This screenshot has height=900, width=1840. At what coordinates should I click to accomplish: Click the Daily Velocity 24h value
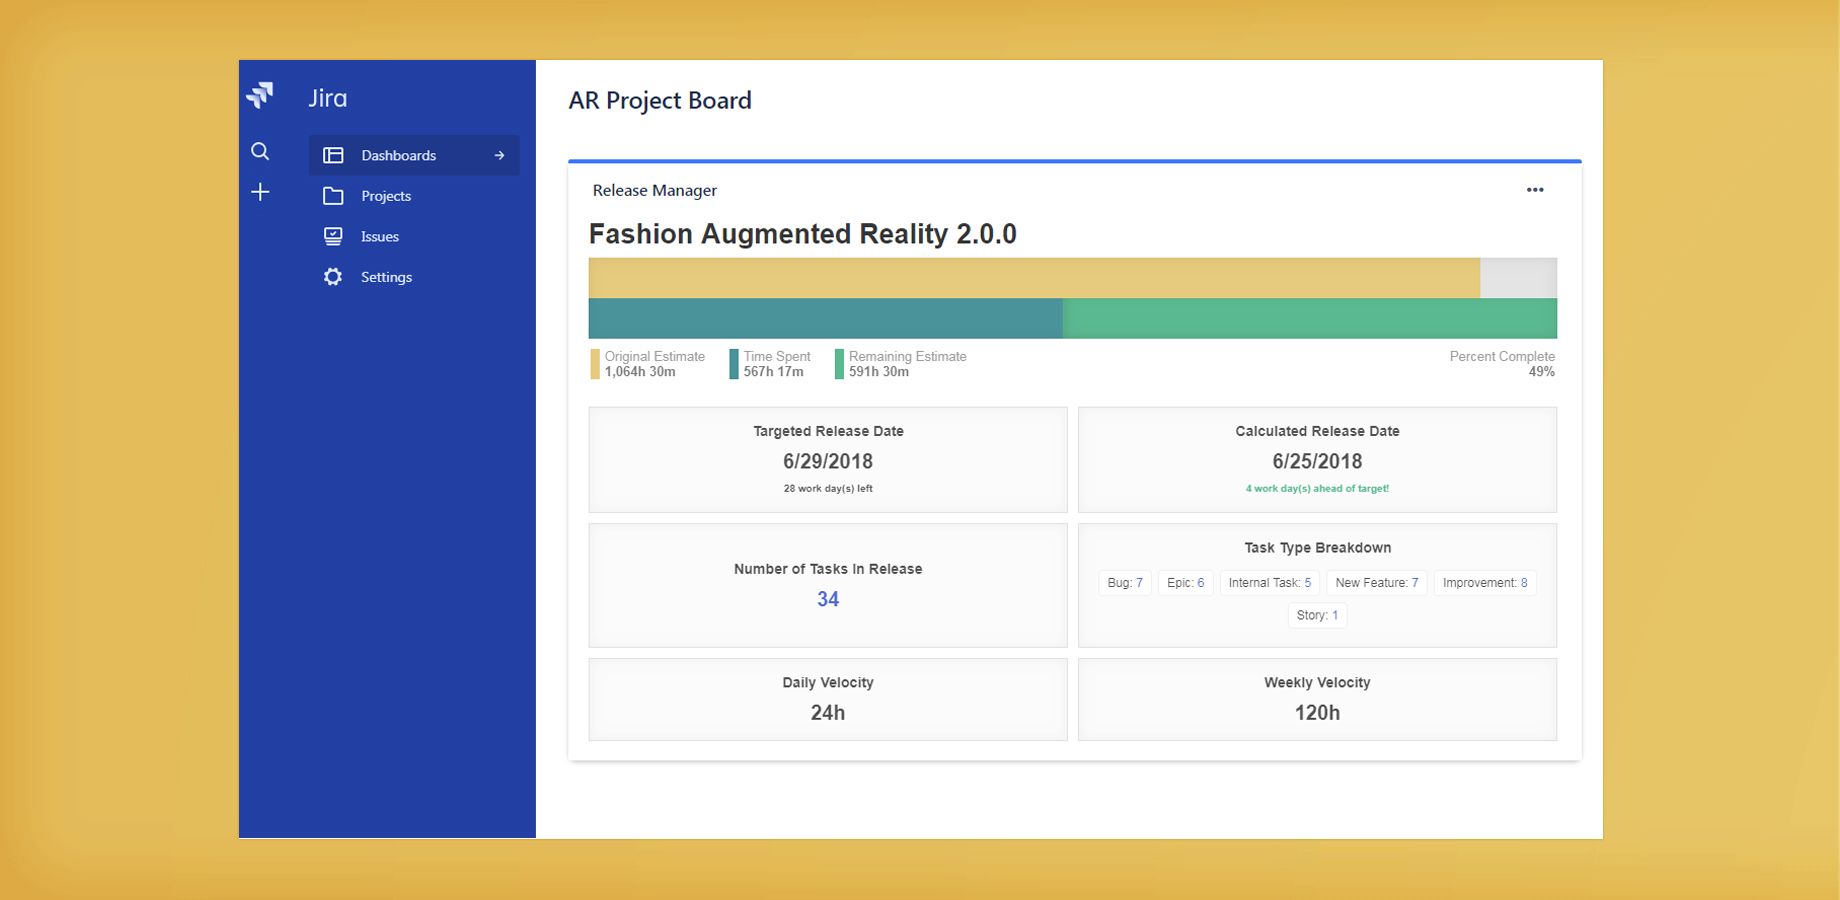(828, 713)
